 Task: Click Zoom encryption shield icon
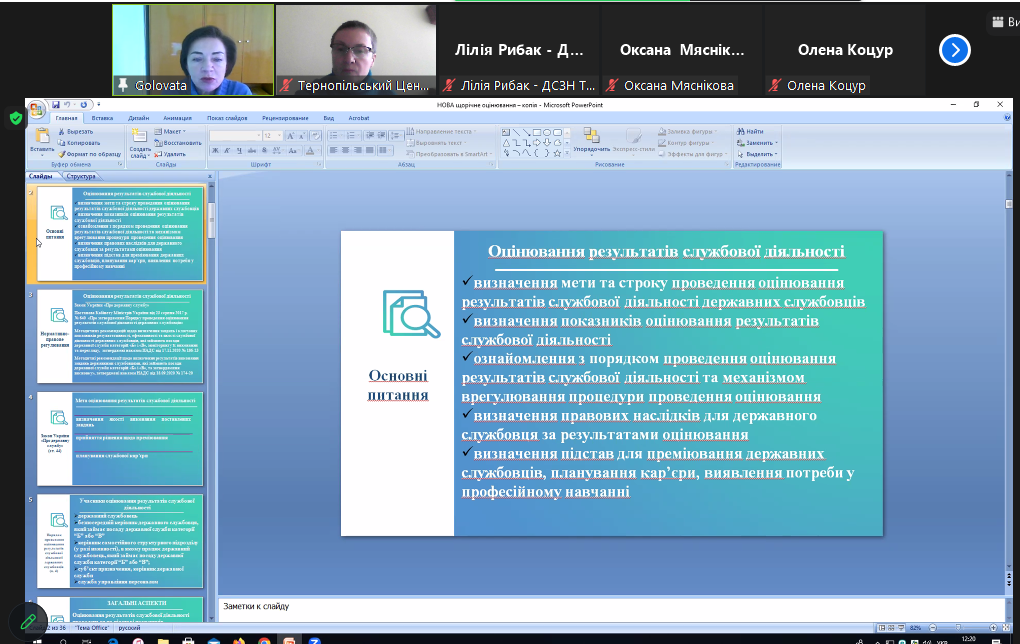pos(15,118)
